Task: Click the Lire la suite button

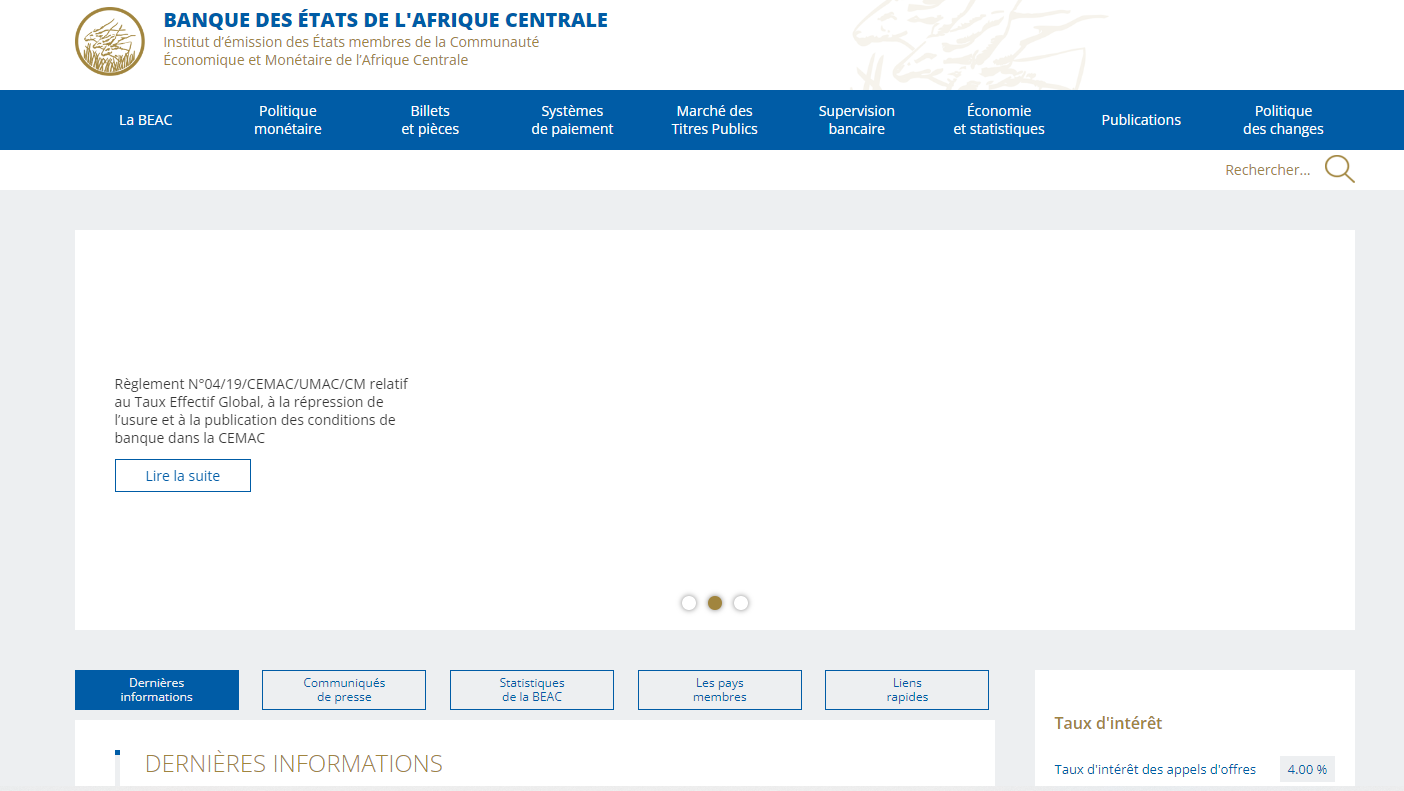Action: click(x=183, y=476)
